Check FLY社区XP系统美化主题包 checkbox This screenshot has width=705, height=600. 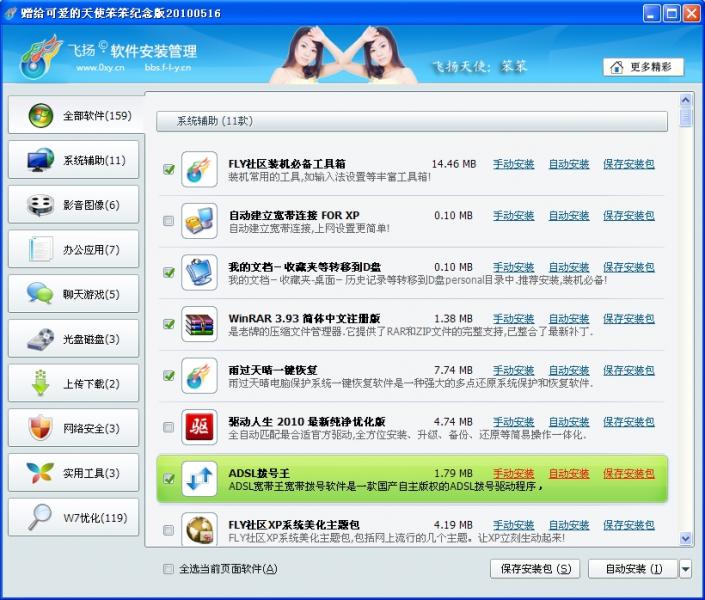[x=169, y=530]
